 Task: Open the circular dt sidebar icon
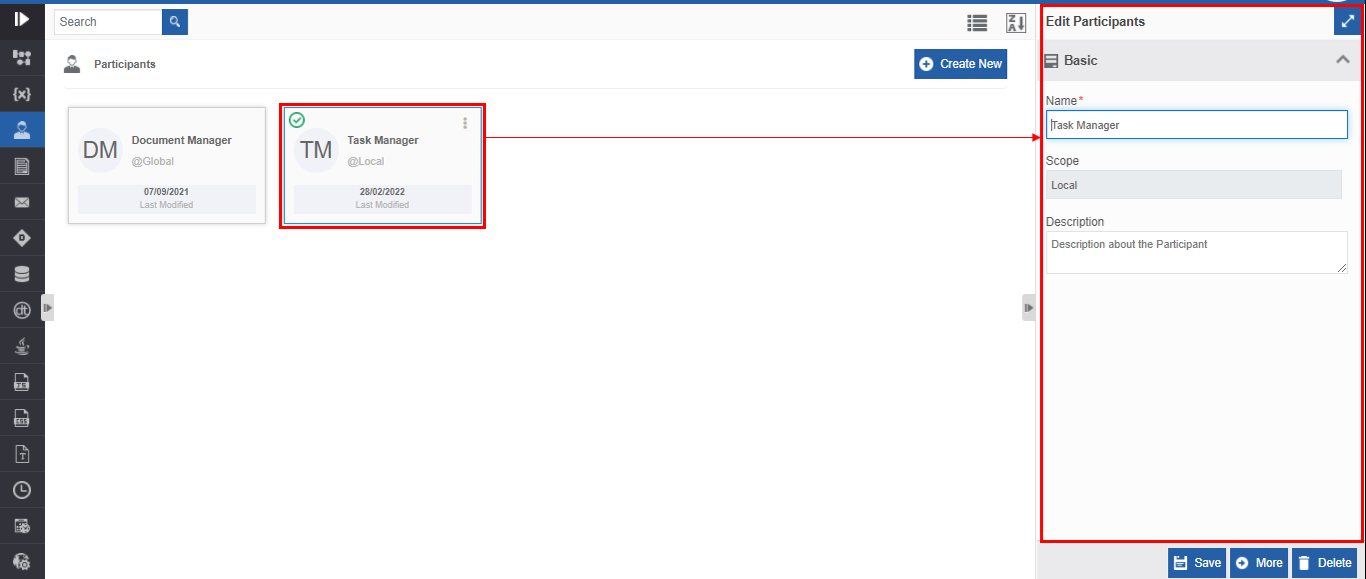click(x=22, y=310)
